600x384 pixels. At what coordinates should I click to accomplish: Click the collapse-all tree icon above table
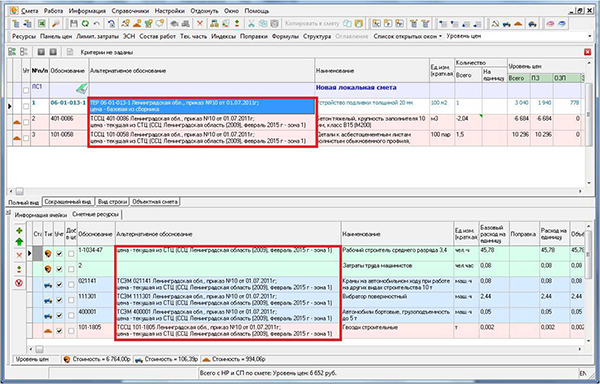(24, 52)
